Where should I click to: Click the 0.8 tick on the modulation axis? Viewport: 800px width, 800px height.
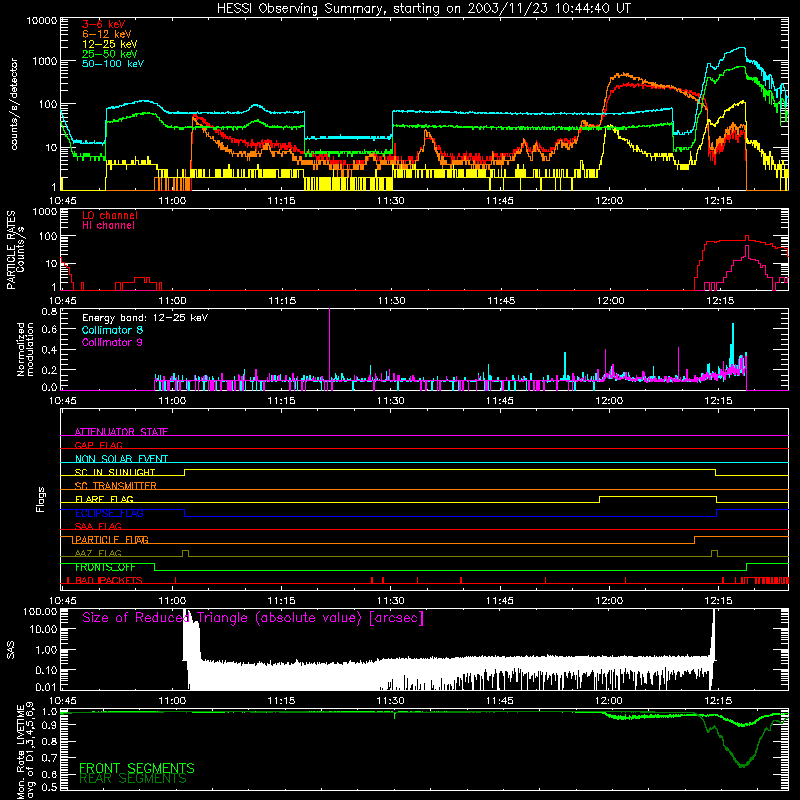point(49,311)
